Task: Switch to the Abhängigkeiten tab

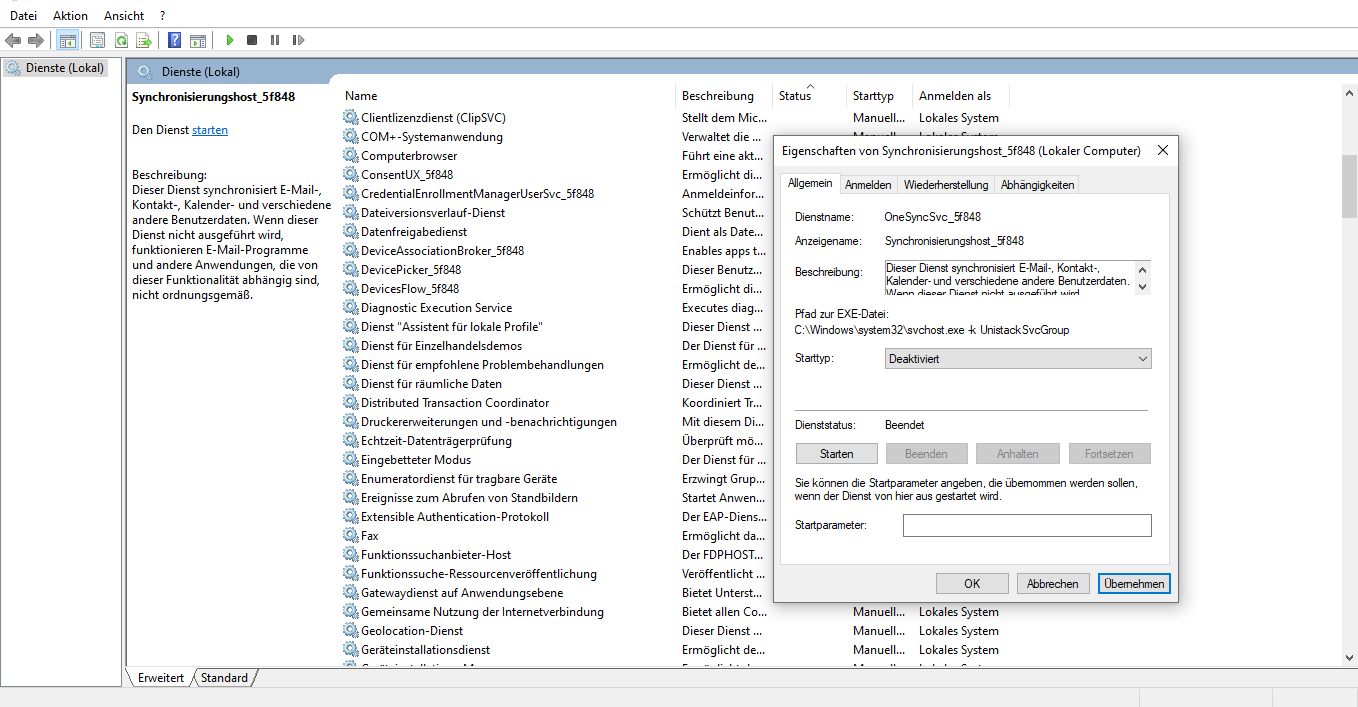Action: point(1037,185)
